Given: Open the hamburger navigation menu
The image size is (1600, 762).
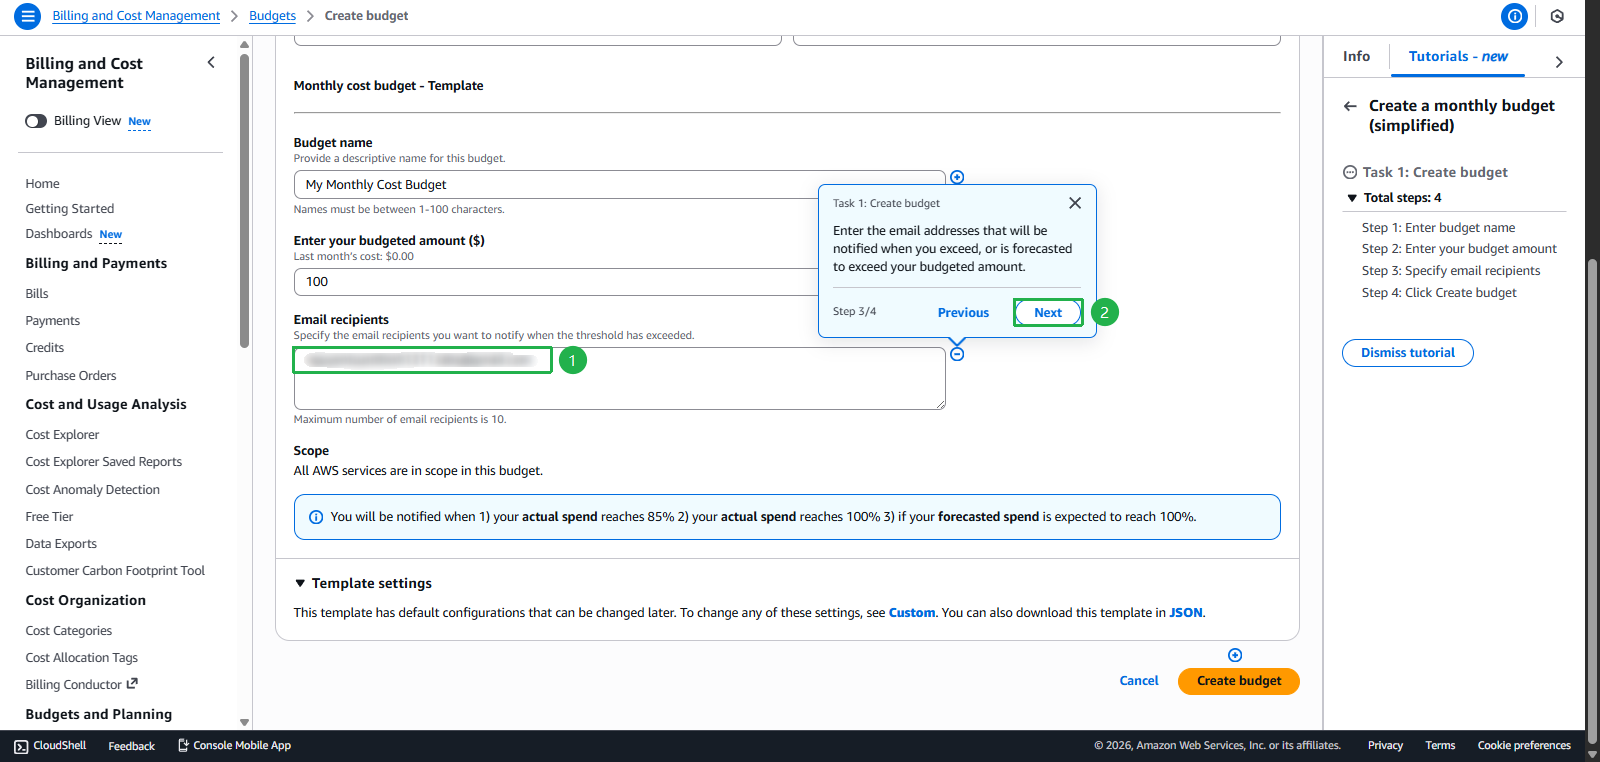Looking at the screenshot, I should (27, 16).
